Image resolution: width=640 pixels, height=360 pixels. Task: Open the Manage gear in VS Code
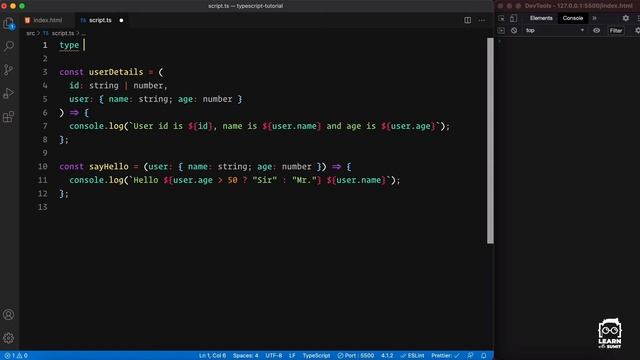[x=9, y=338]
